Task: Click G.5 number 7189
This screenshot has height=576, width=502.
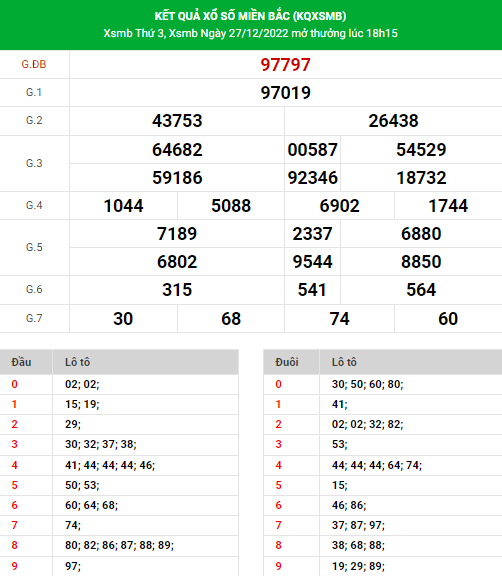Action: pos(177,234)
